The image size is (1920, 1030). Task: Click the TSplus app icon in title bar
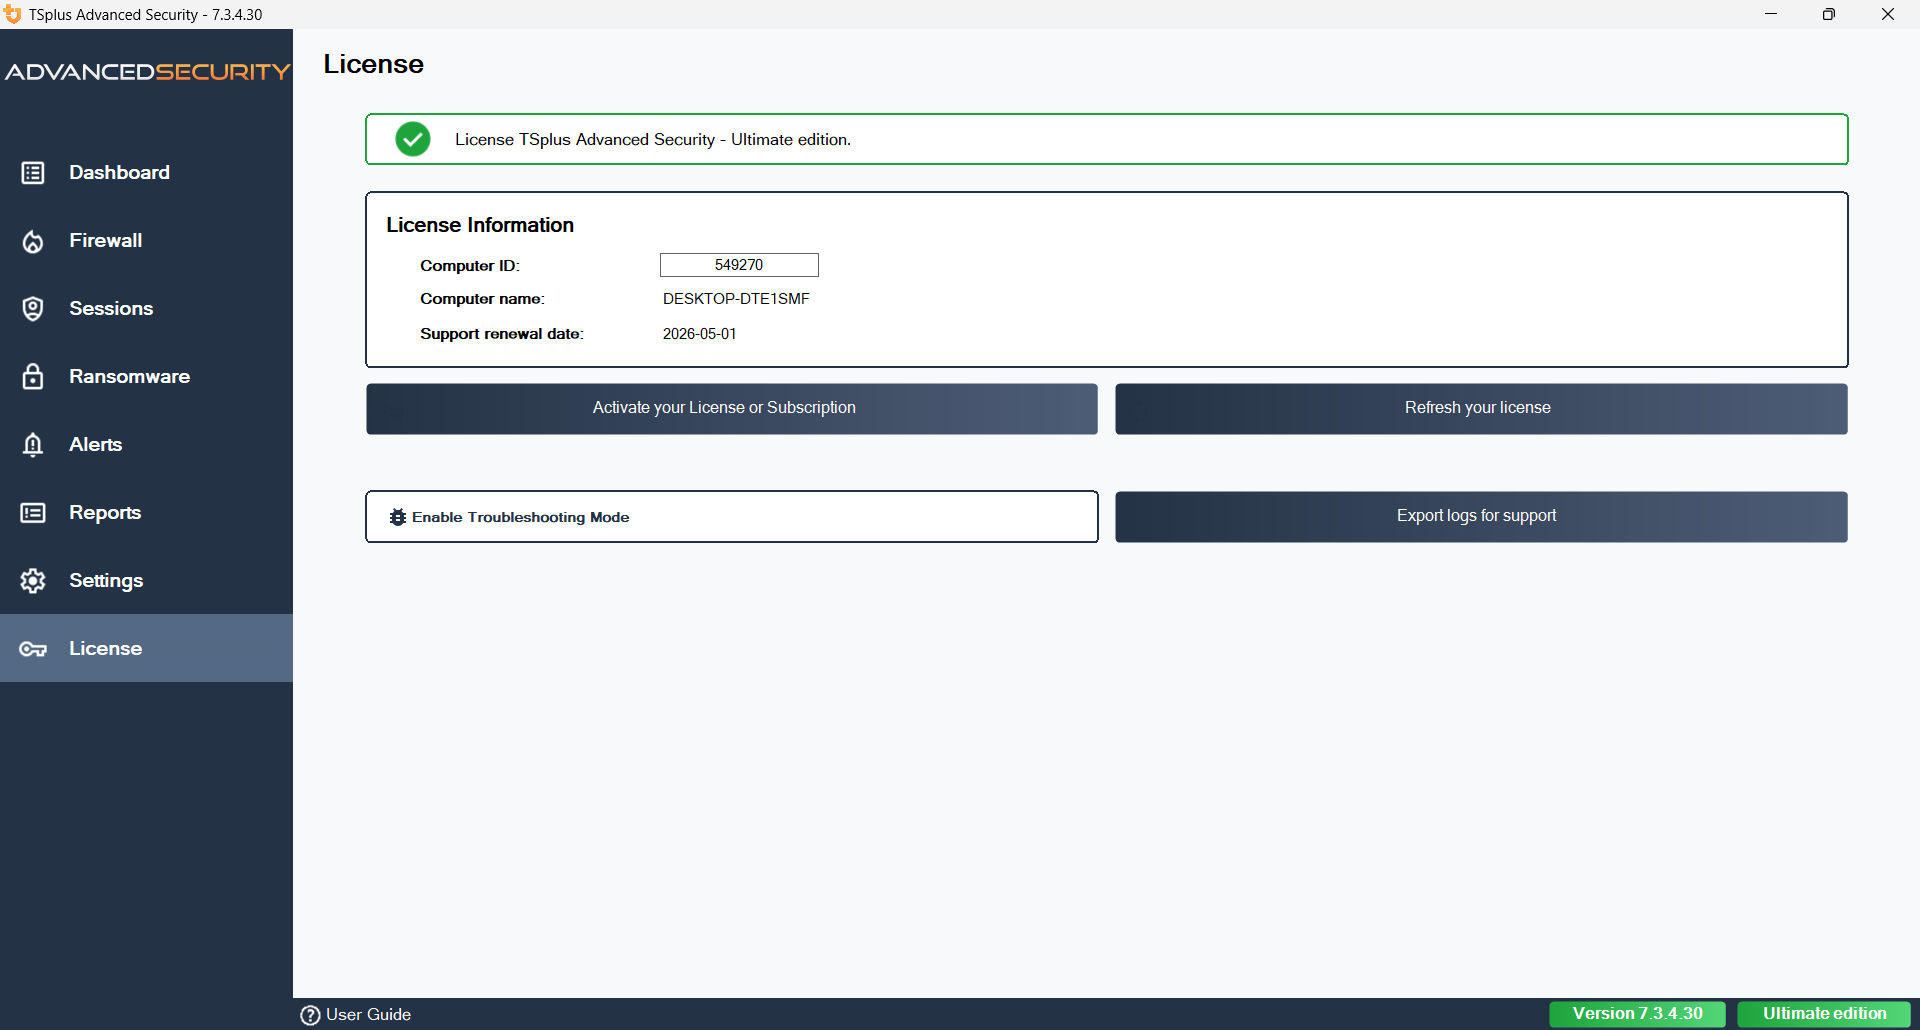12,14
